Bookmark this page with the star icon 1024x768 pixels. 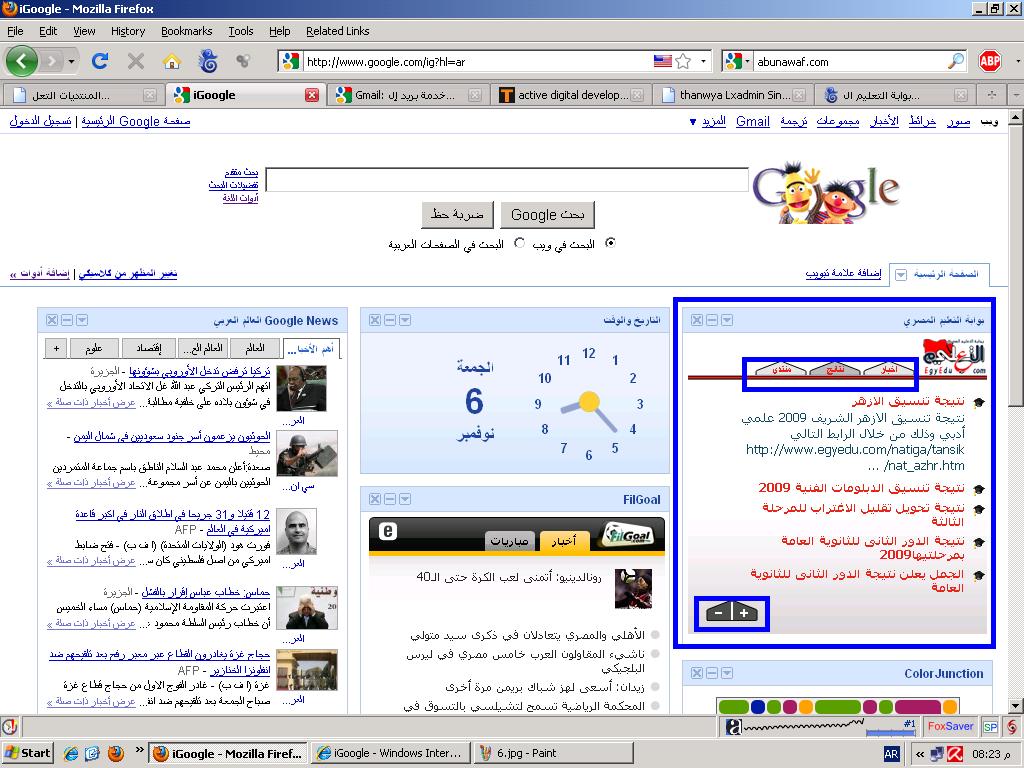click(x=683, y=61)
